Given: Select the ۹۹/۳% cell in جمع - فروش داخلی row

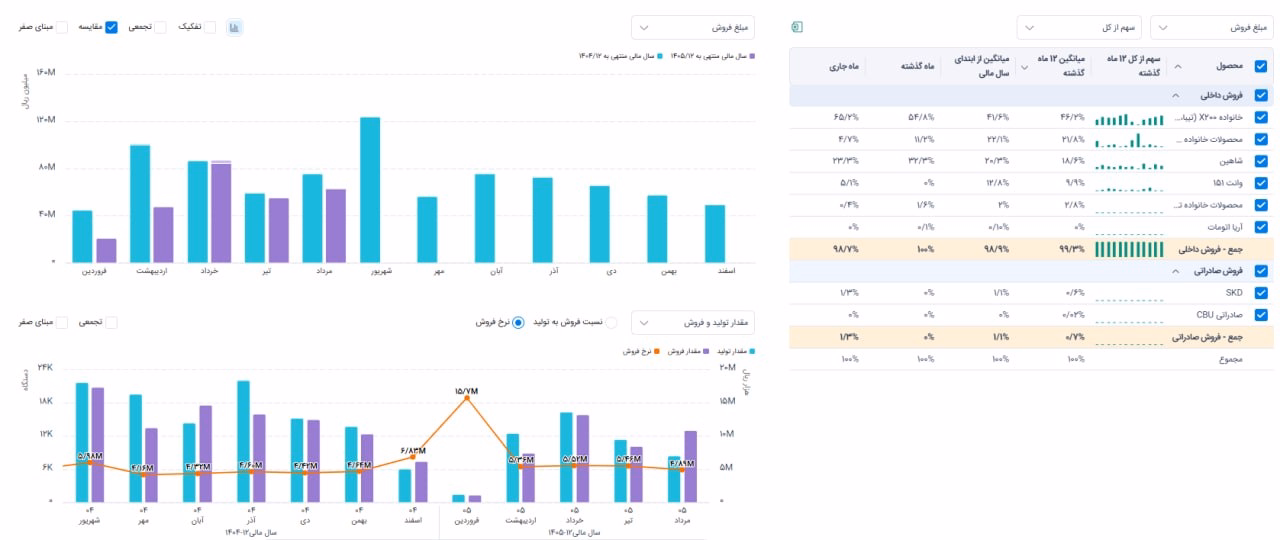Looking at the screenshot, I should (x=1071, y=249).
